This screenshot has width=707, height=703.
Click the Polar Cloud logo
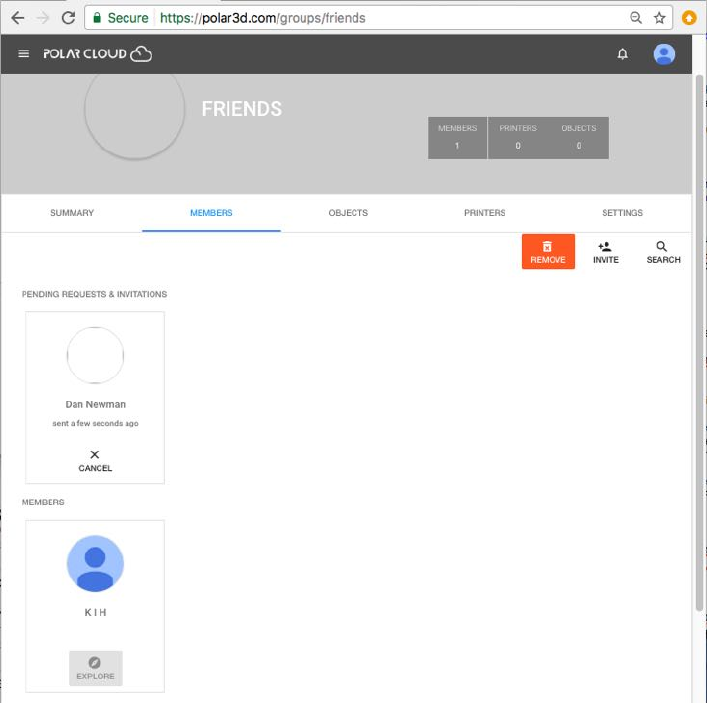pos(97,54)
